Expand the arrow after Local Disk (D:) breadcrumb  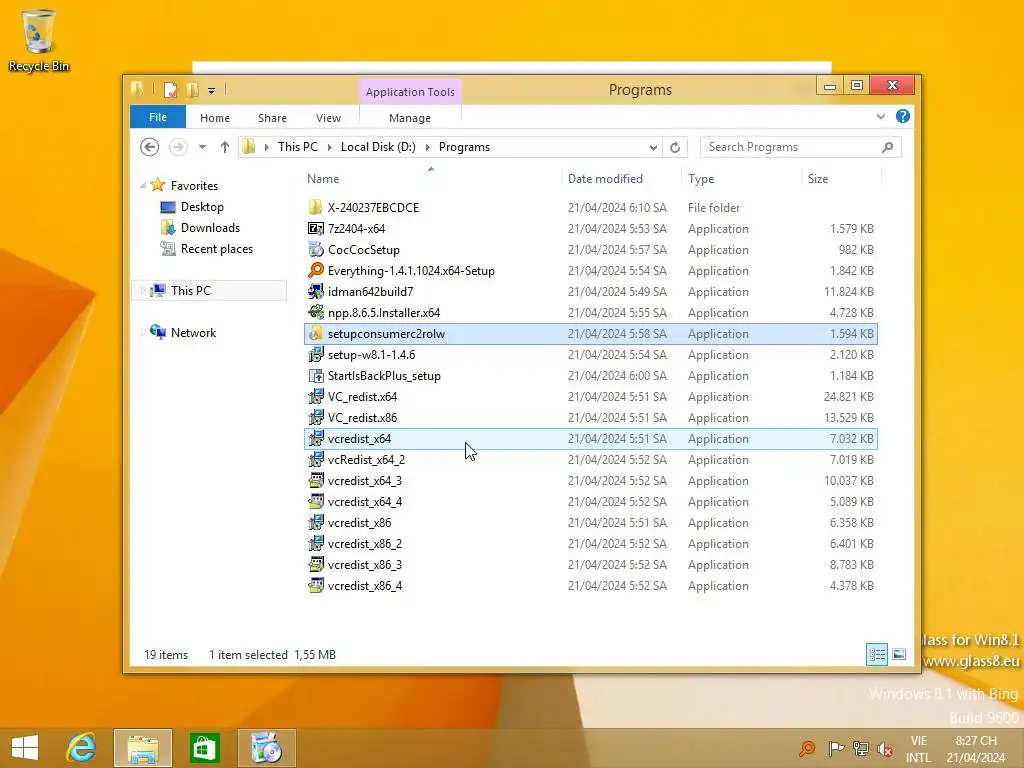[427, 147]
